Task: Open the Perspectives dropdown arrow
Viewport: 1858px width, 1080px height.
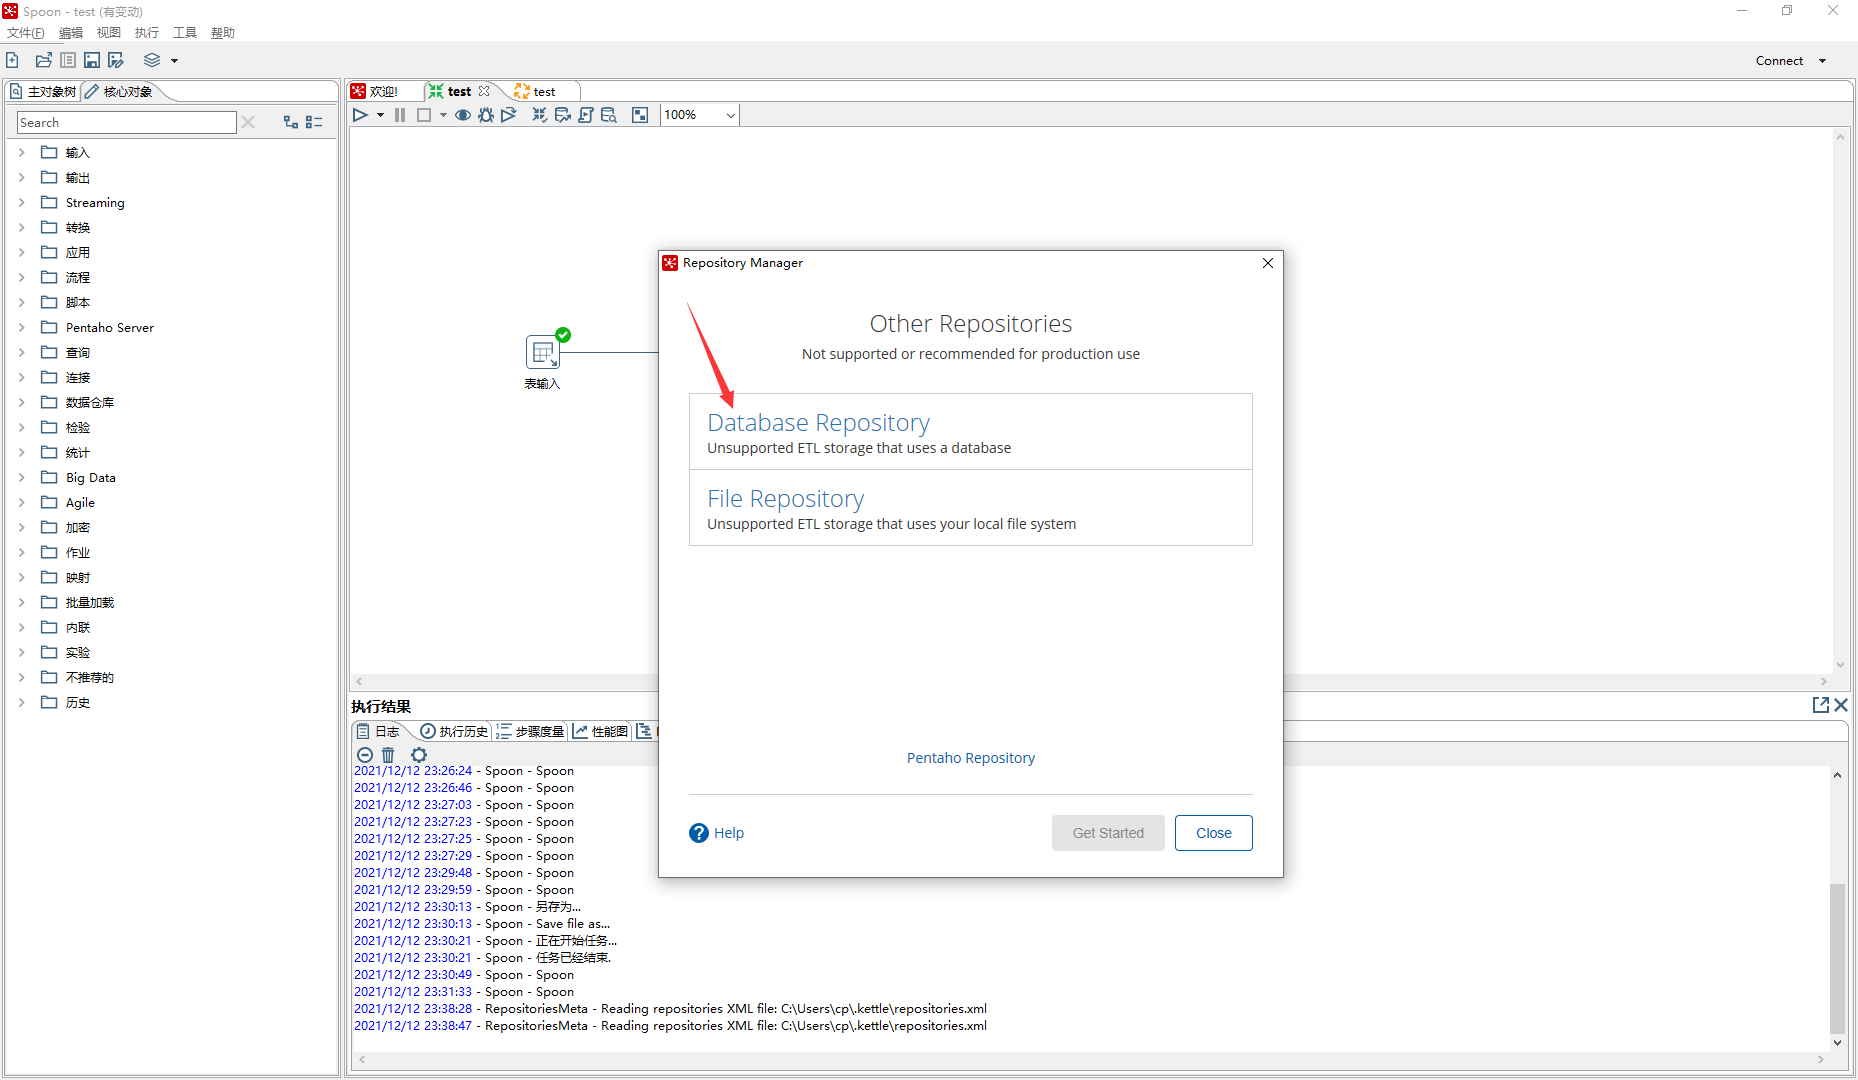Action: 174,61
